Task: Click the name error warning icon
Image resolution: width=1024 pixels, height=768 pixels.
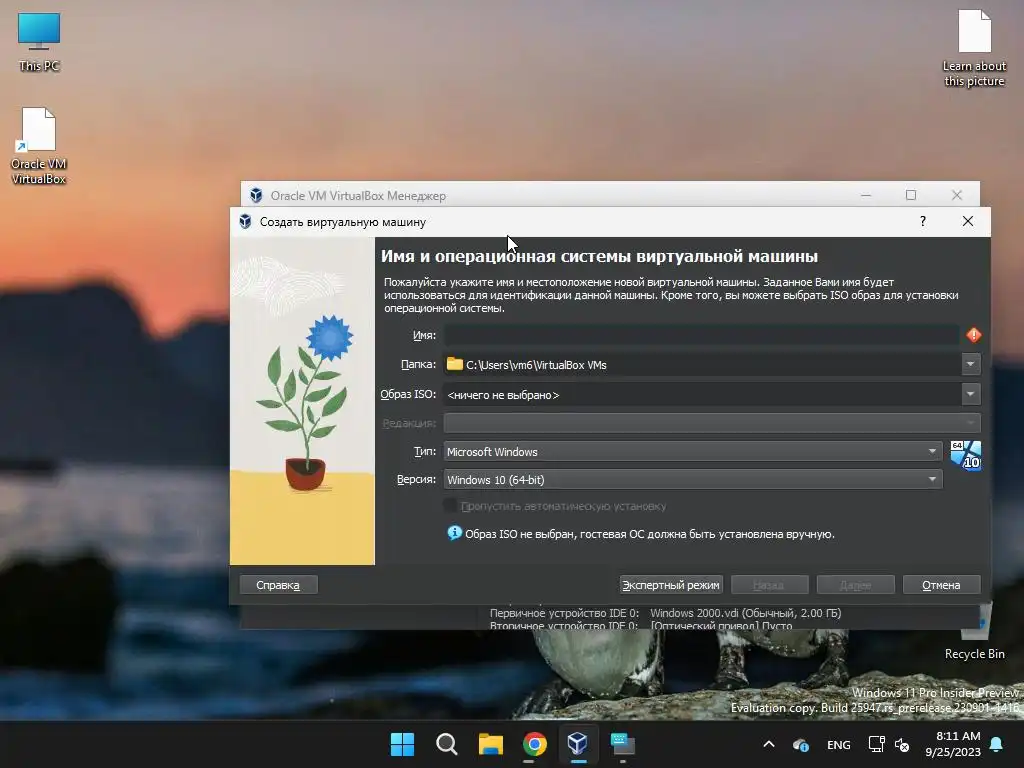Action: point(973,335)
